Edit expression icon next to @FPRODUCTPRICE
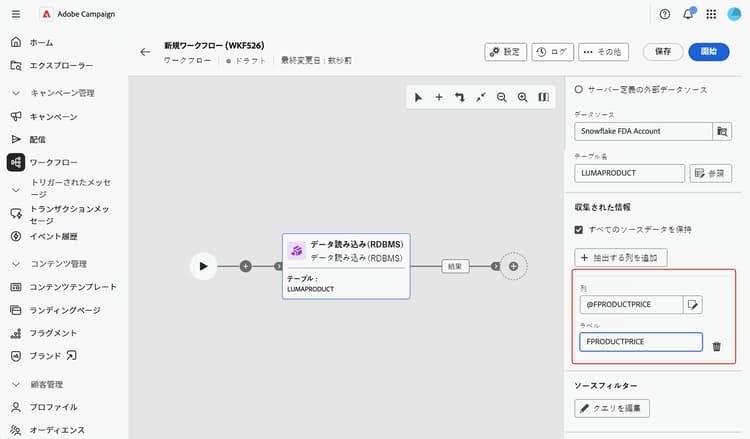The height and width of the screenshot is (439, 750). [693, 305]
